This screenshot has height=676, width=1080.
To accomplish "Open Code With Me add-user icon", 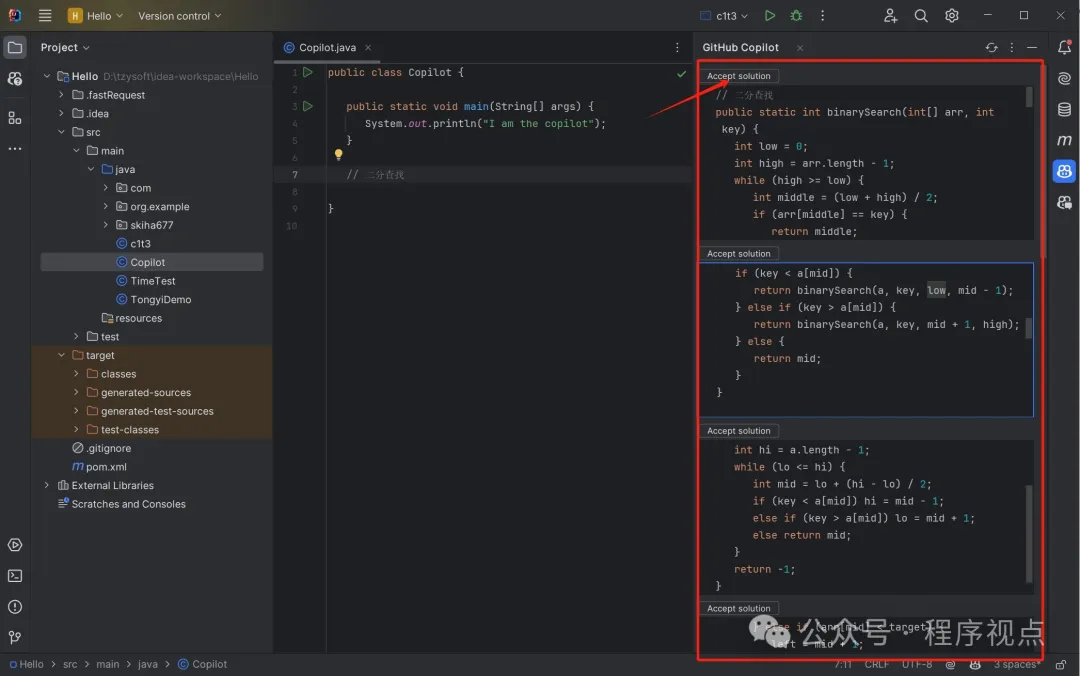I will pyautogui.click(x=890, y=15).
